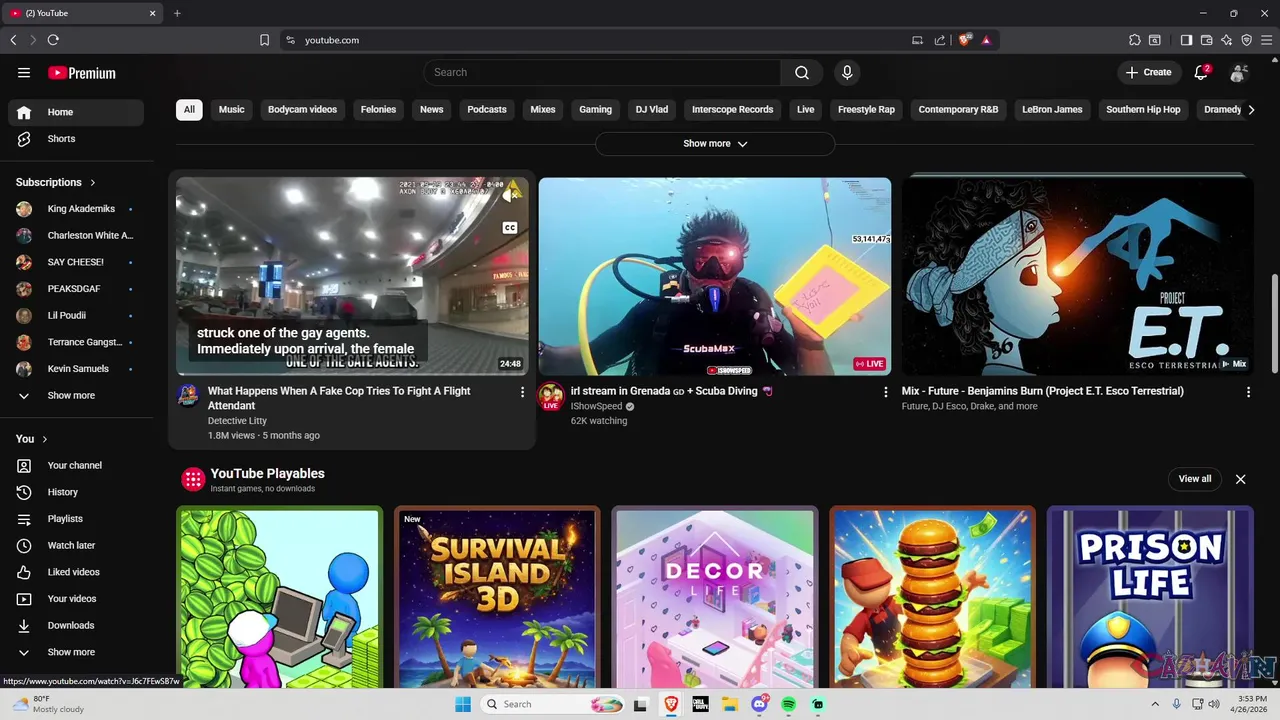Open Playlists in the sidebar

click(x=76, y=519)
